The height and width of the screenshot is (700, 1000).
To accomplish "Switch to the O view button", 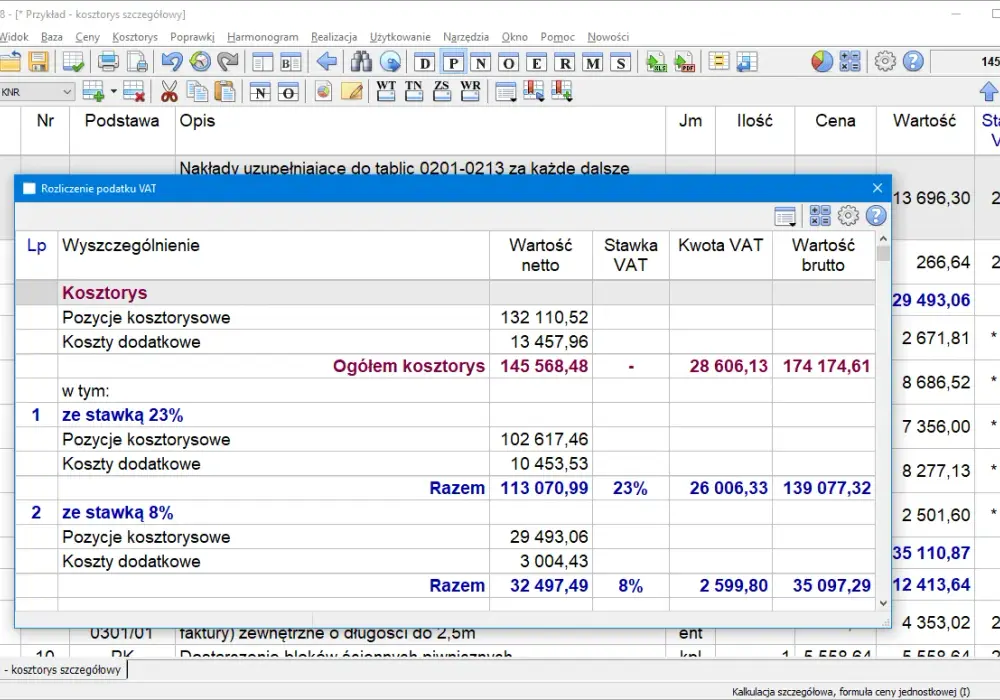I will (x=508, y=62).
